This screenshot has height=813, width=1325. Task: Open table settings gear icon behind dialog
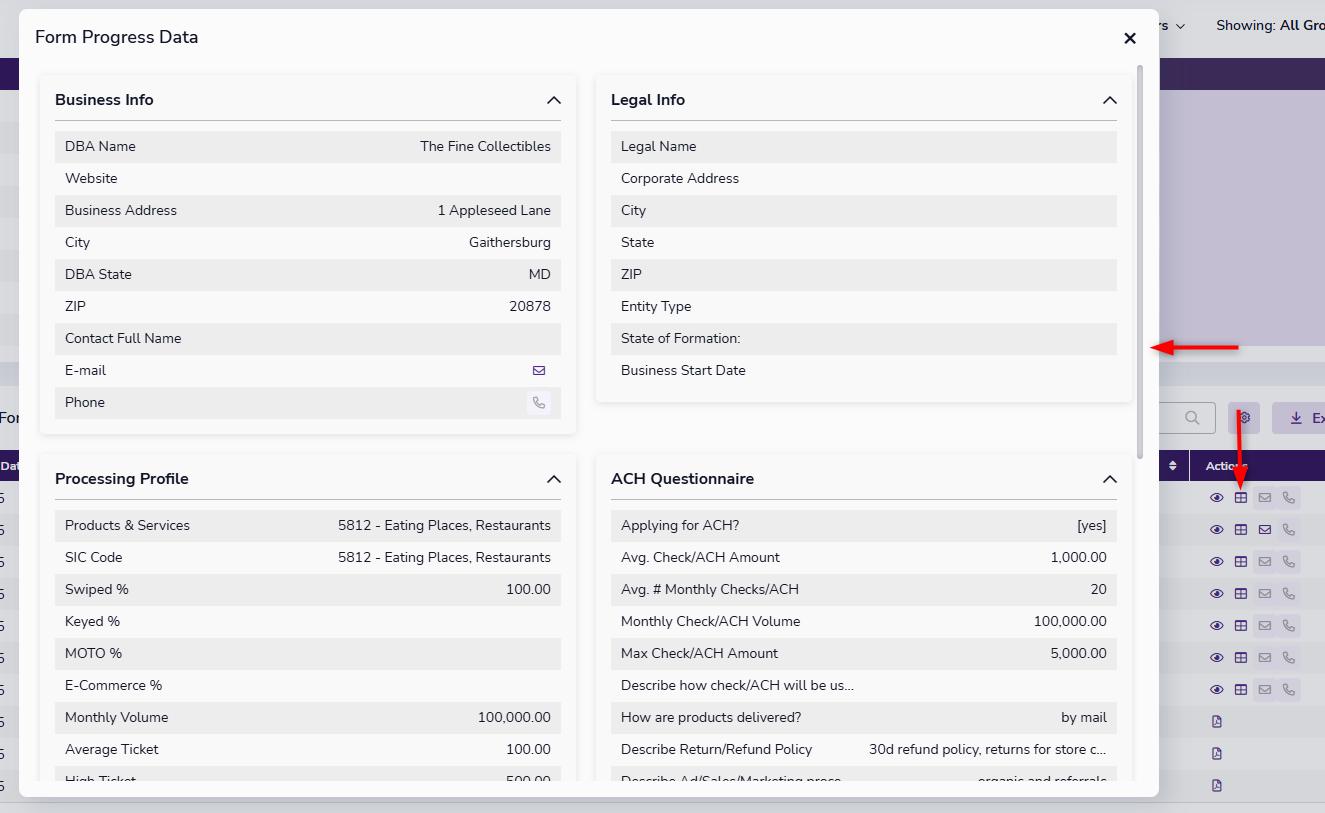point(1244,418)
